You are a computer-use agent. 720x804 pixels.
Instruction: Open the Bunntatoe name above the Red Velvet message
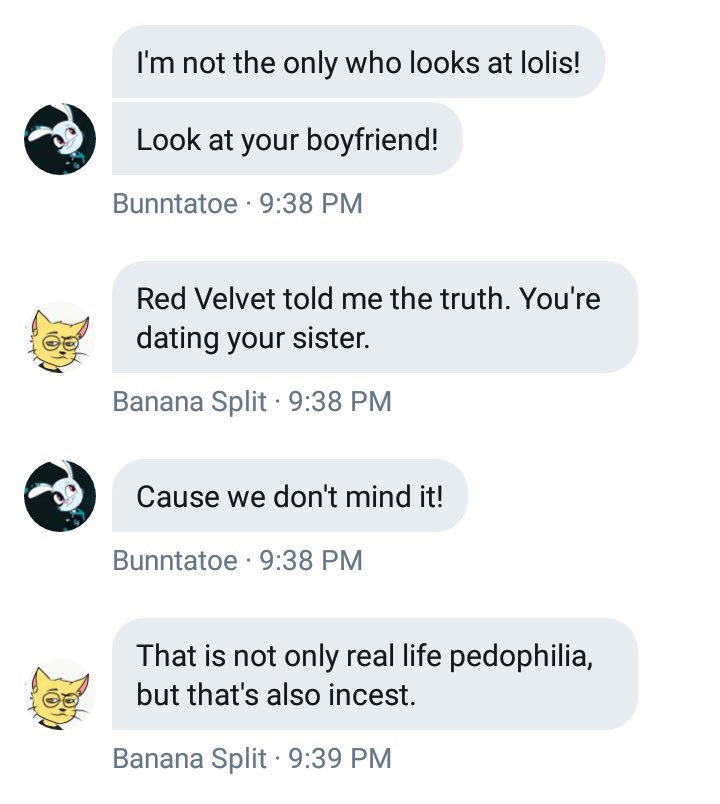(x=175, y=204)
